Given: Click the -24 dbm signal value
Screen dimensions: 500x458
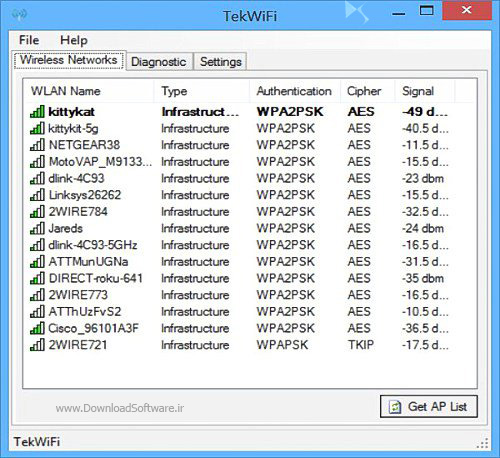Looking at the screenshot, I should (x=423, y=228).
